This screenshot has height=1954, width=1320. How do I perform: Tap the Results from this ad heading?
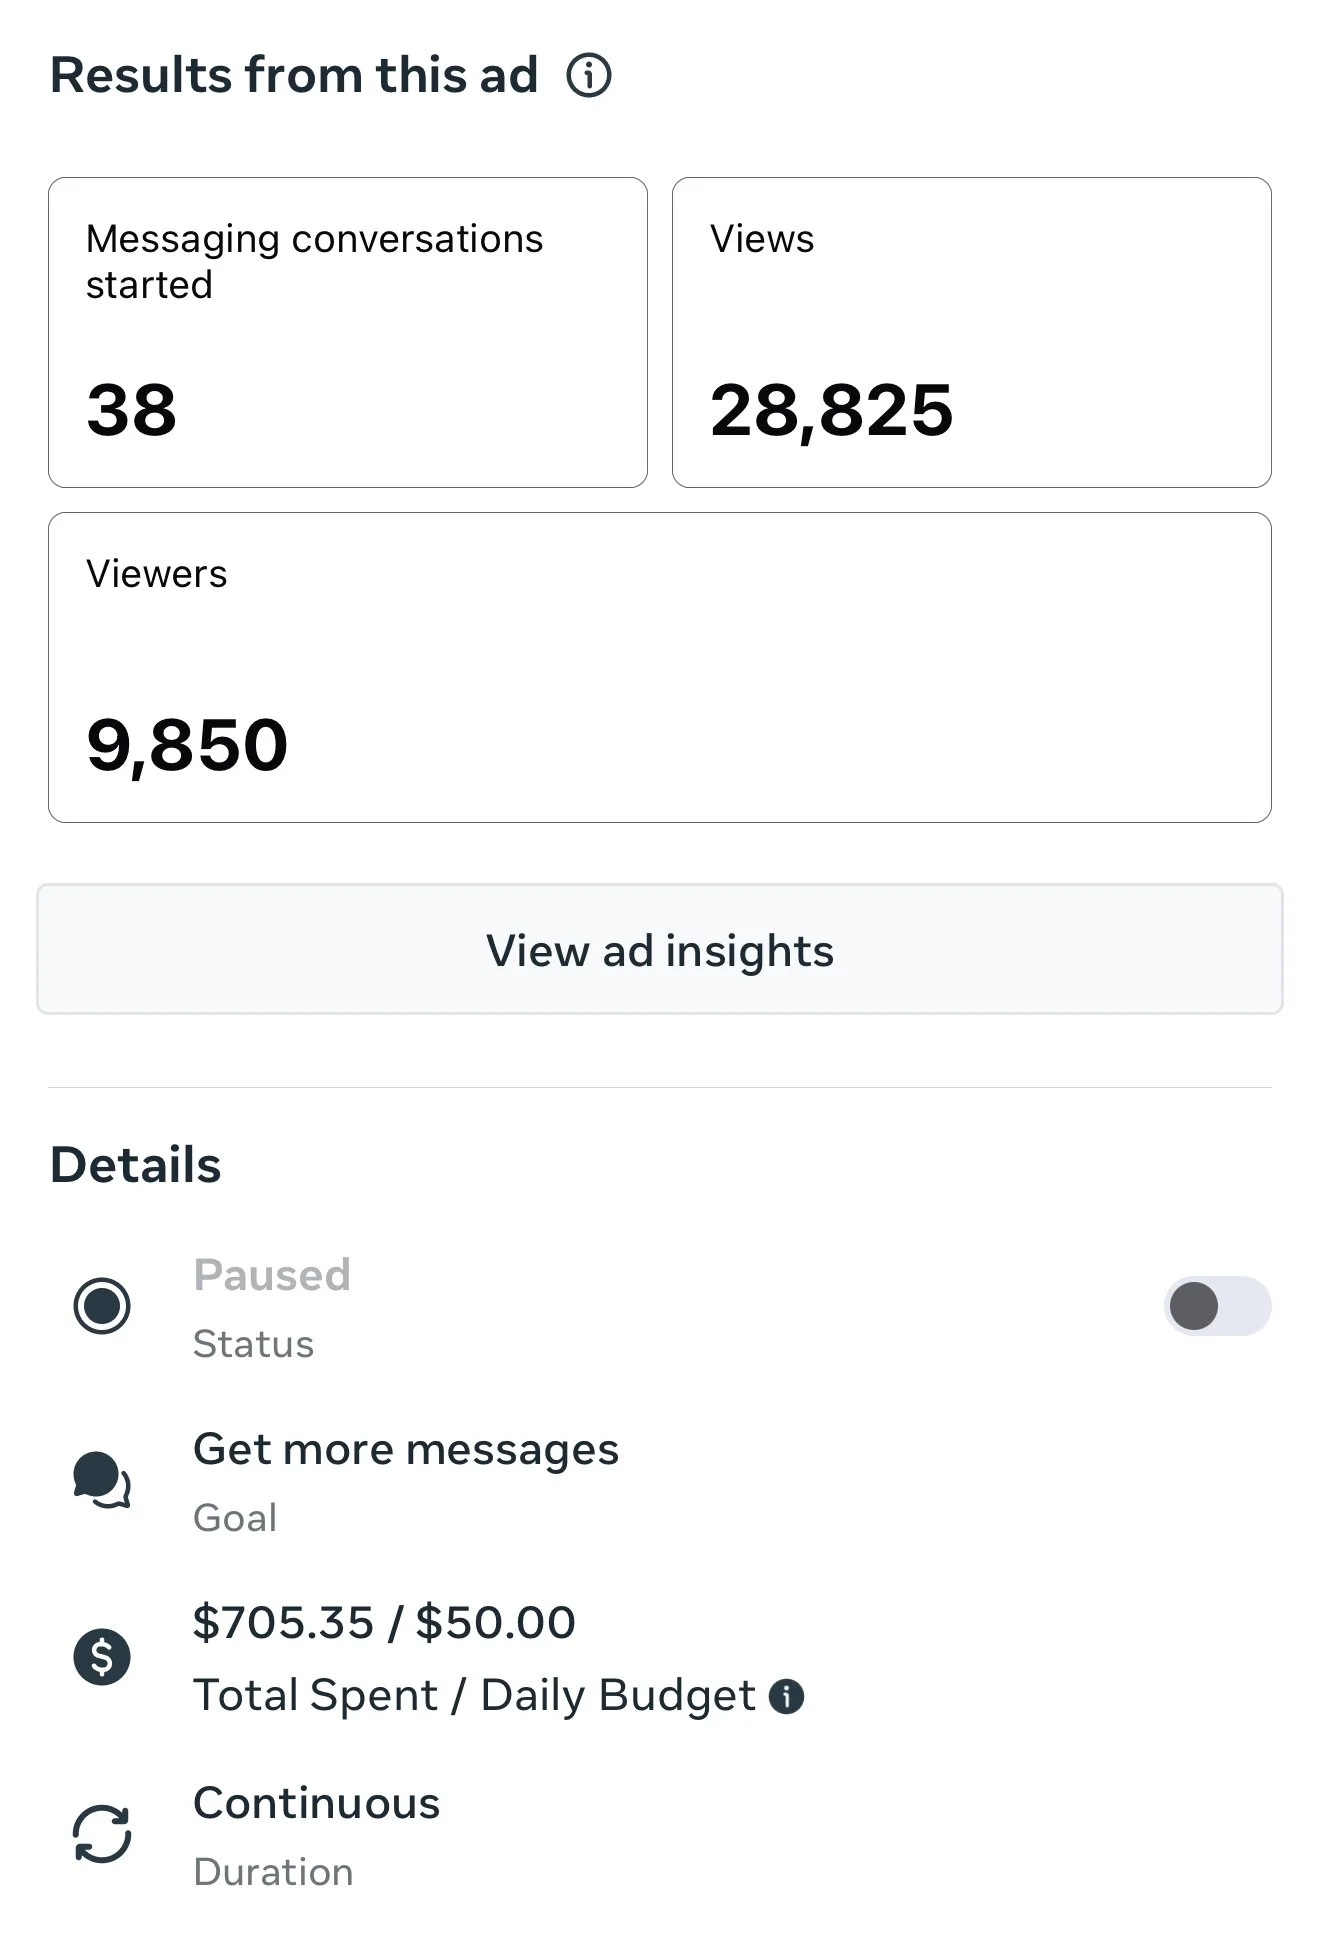point(294,75)
